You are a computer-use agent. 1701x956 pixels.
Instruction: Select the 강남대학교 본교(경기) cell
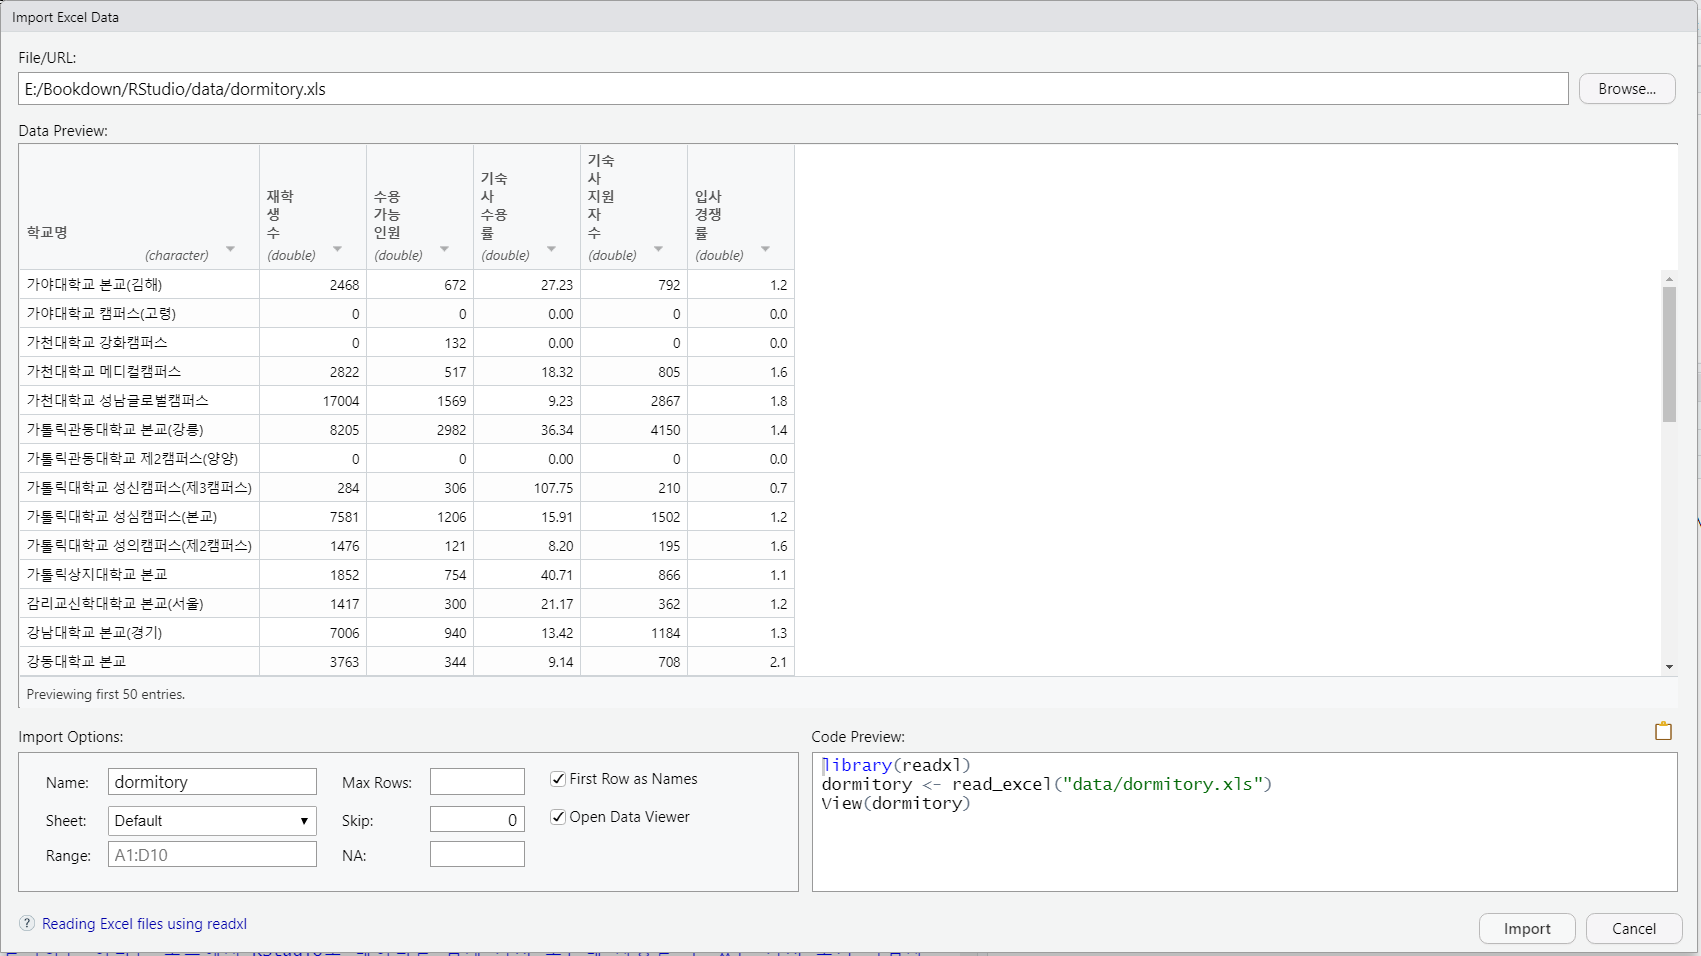139,633
